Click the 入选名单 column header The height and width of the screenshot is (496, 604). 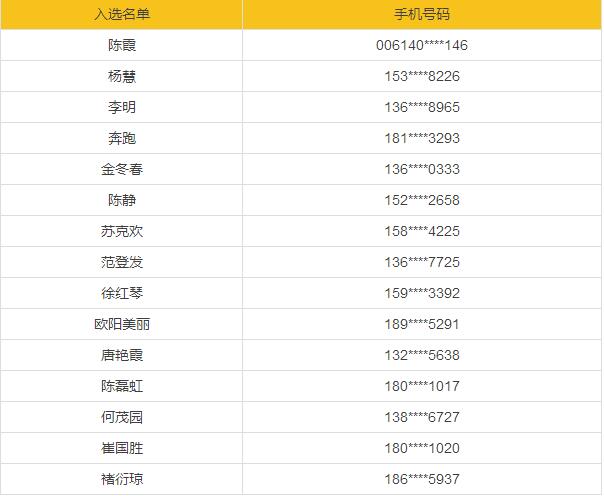[x=121, y=15]
